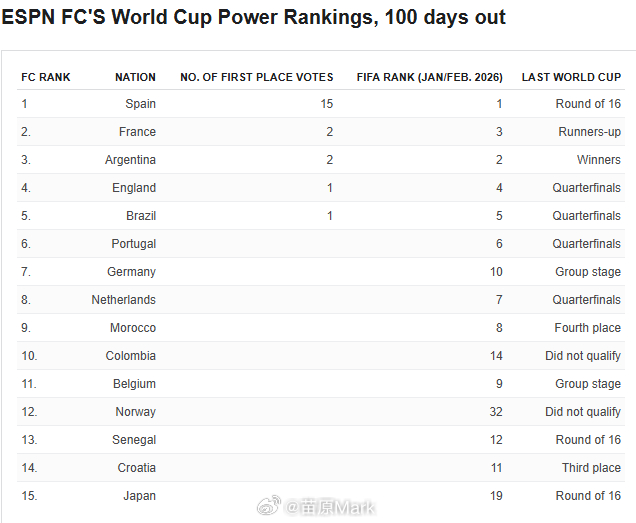Screen dimensions: 636x523
Task: Click Germany in the nation column
Action: (132, 272)
